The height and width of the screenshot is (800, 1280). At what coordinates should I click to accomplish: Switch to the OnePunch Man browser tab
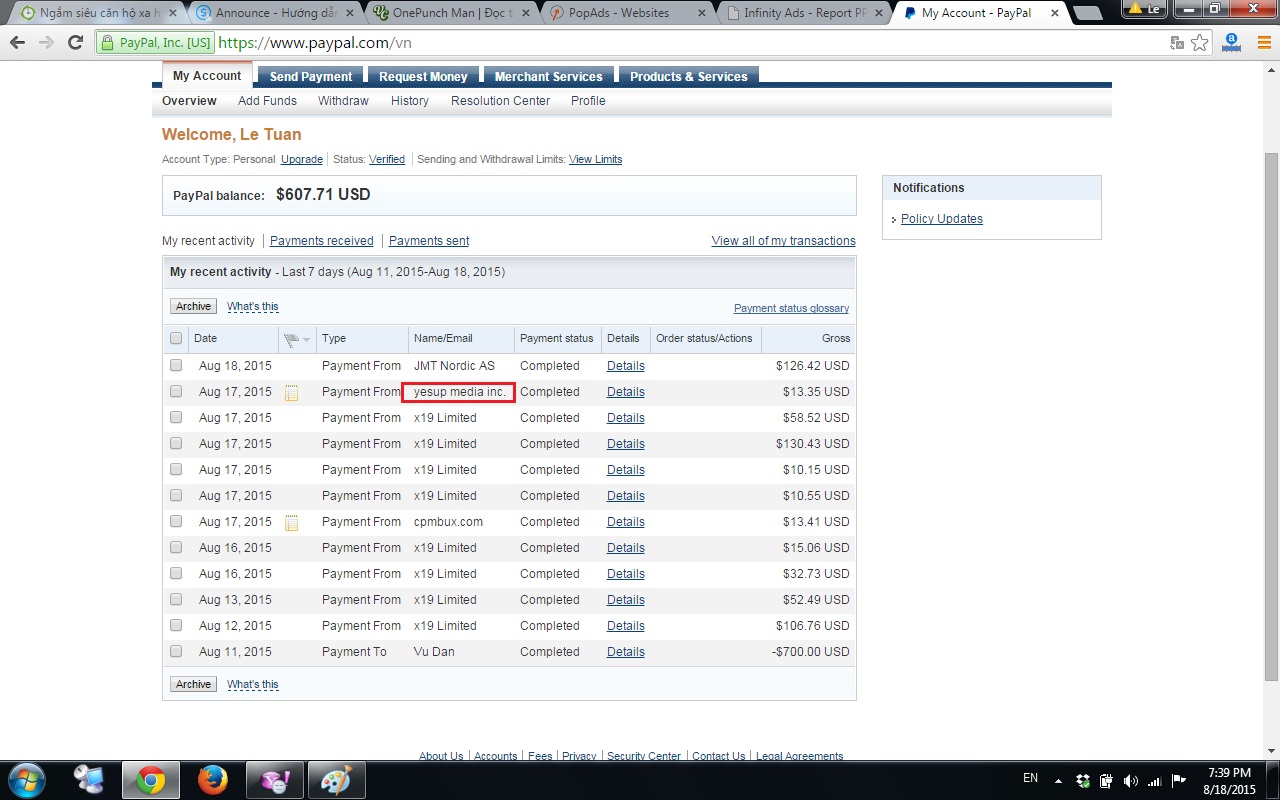click(454, 13)
